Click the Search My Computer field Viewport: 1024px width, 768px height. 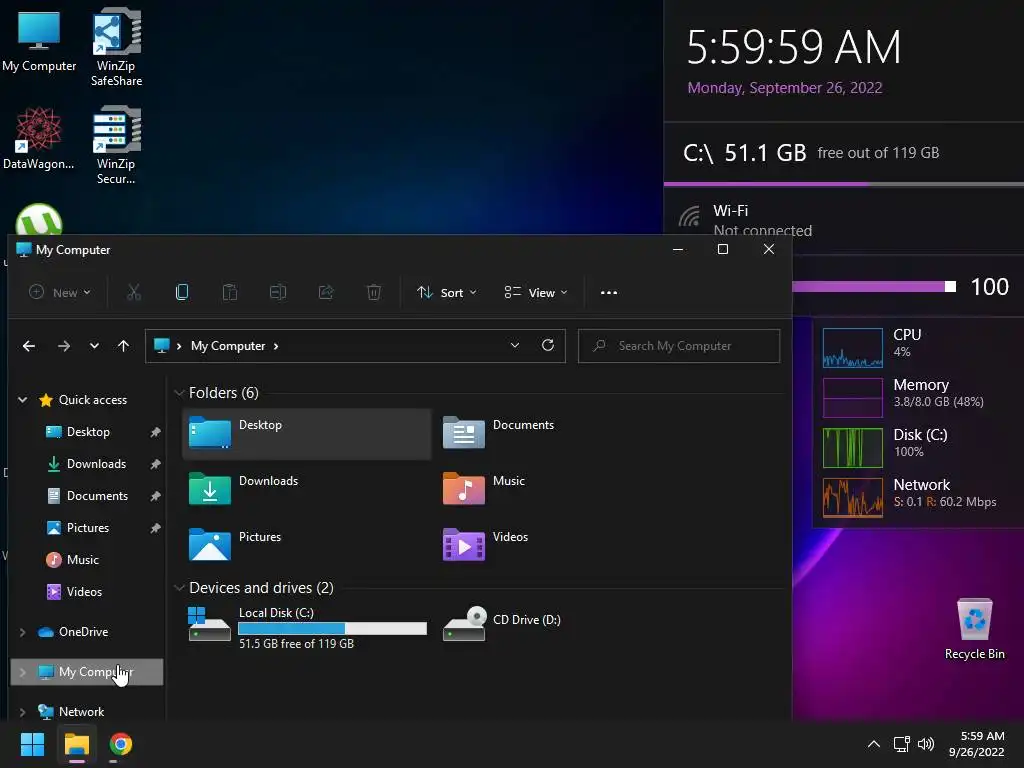click(x=679, y=345)
